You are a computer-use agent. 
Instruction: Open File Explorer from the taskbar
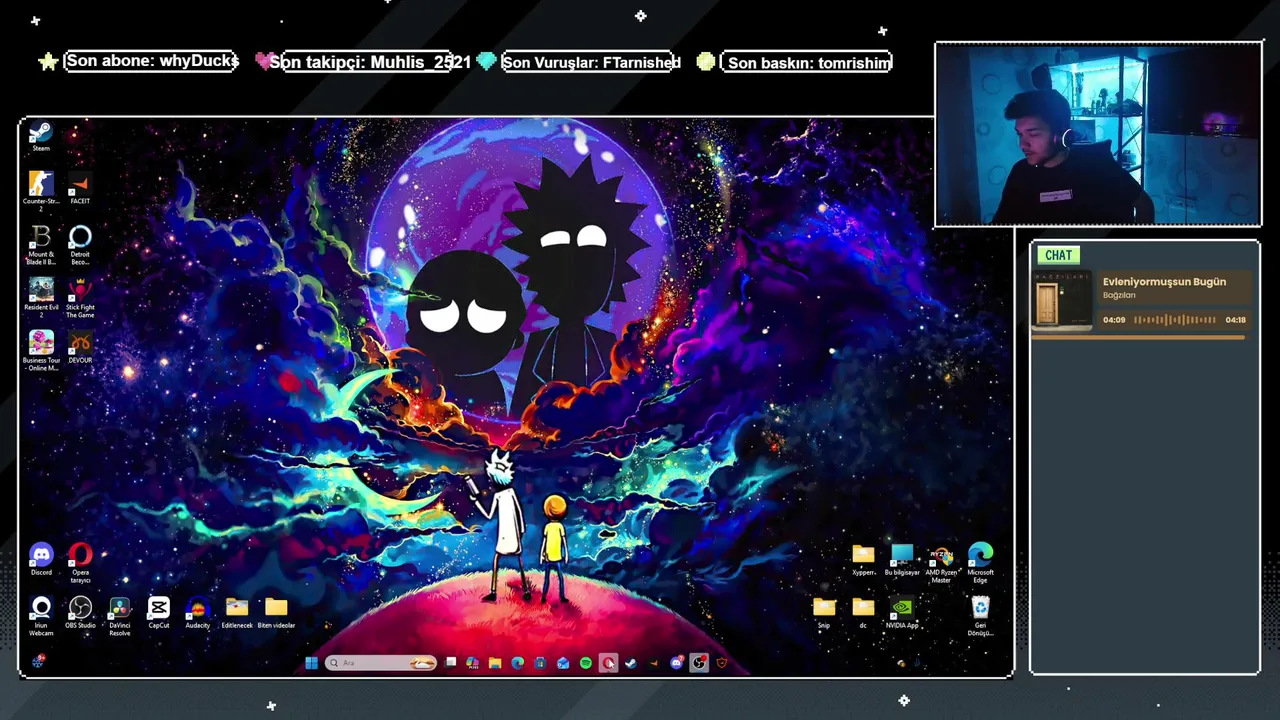click(x=495, y=663)
